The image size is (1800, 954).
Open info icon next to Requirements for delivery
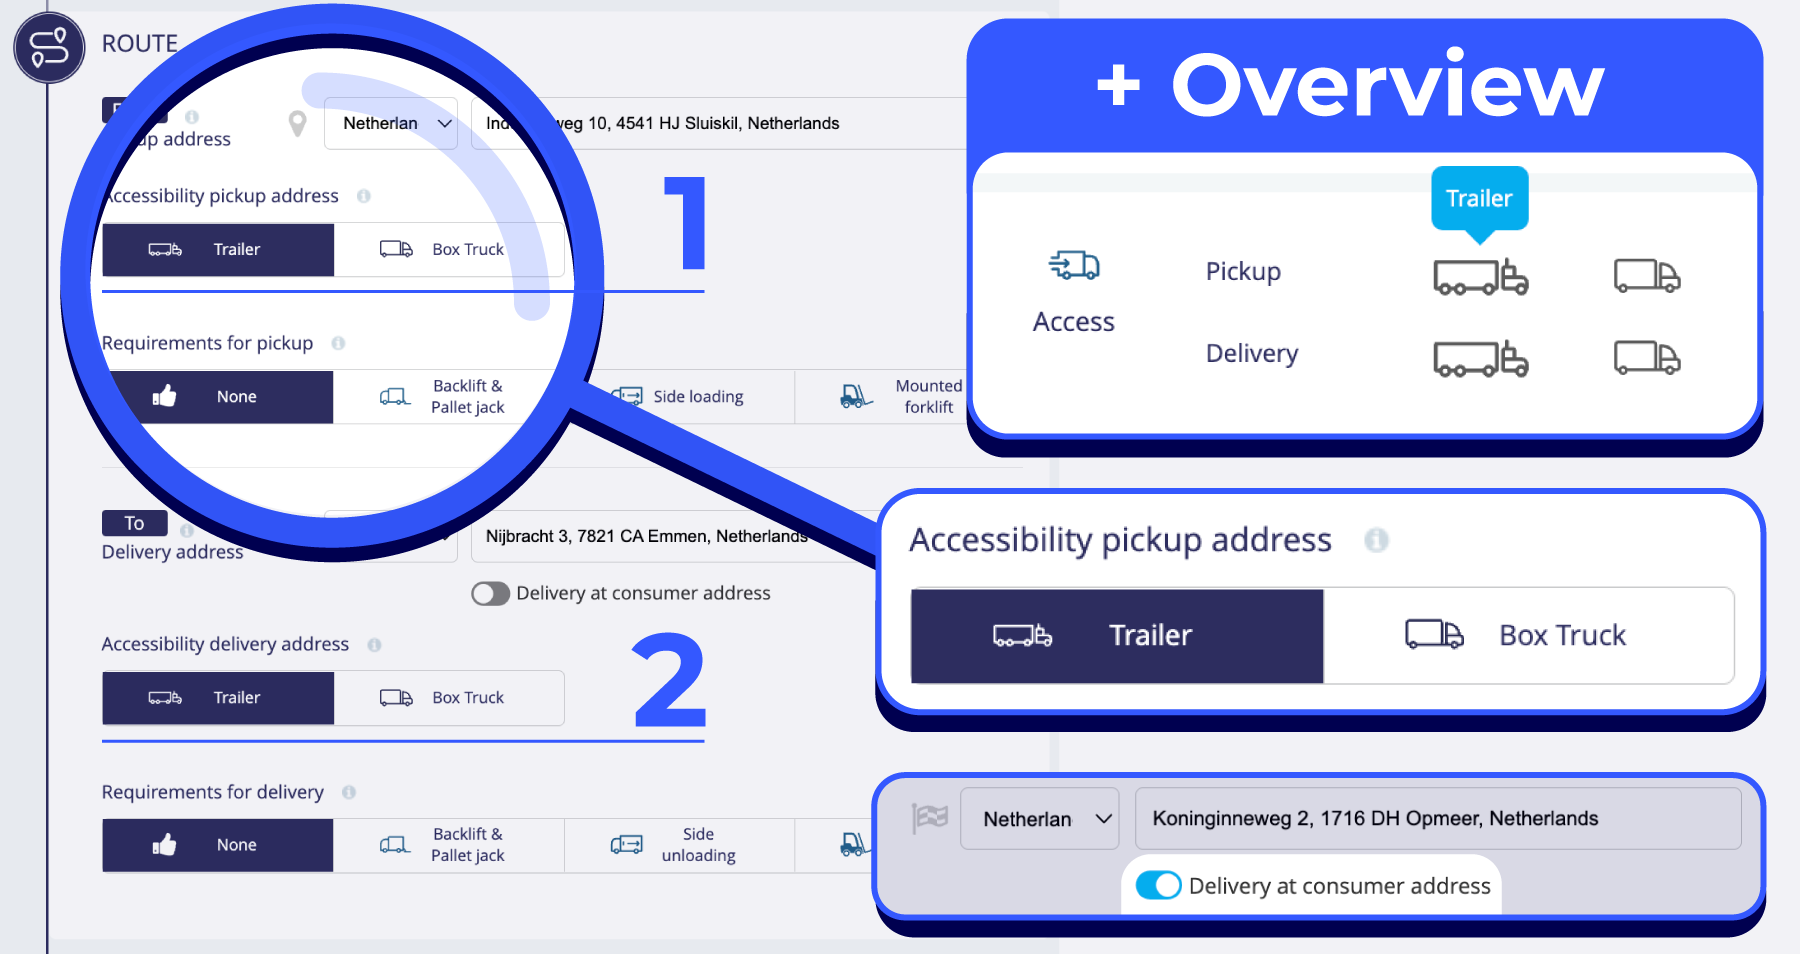[349, 792]
